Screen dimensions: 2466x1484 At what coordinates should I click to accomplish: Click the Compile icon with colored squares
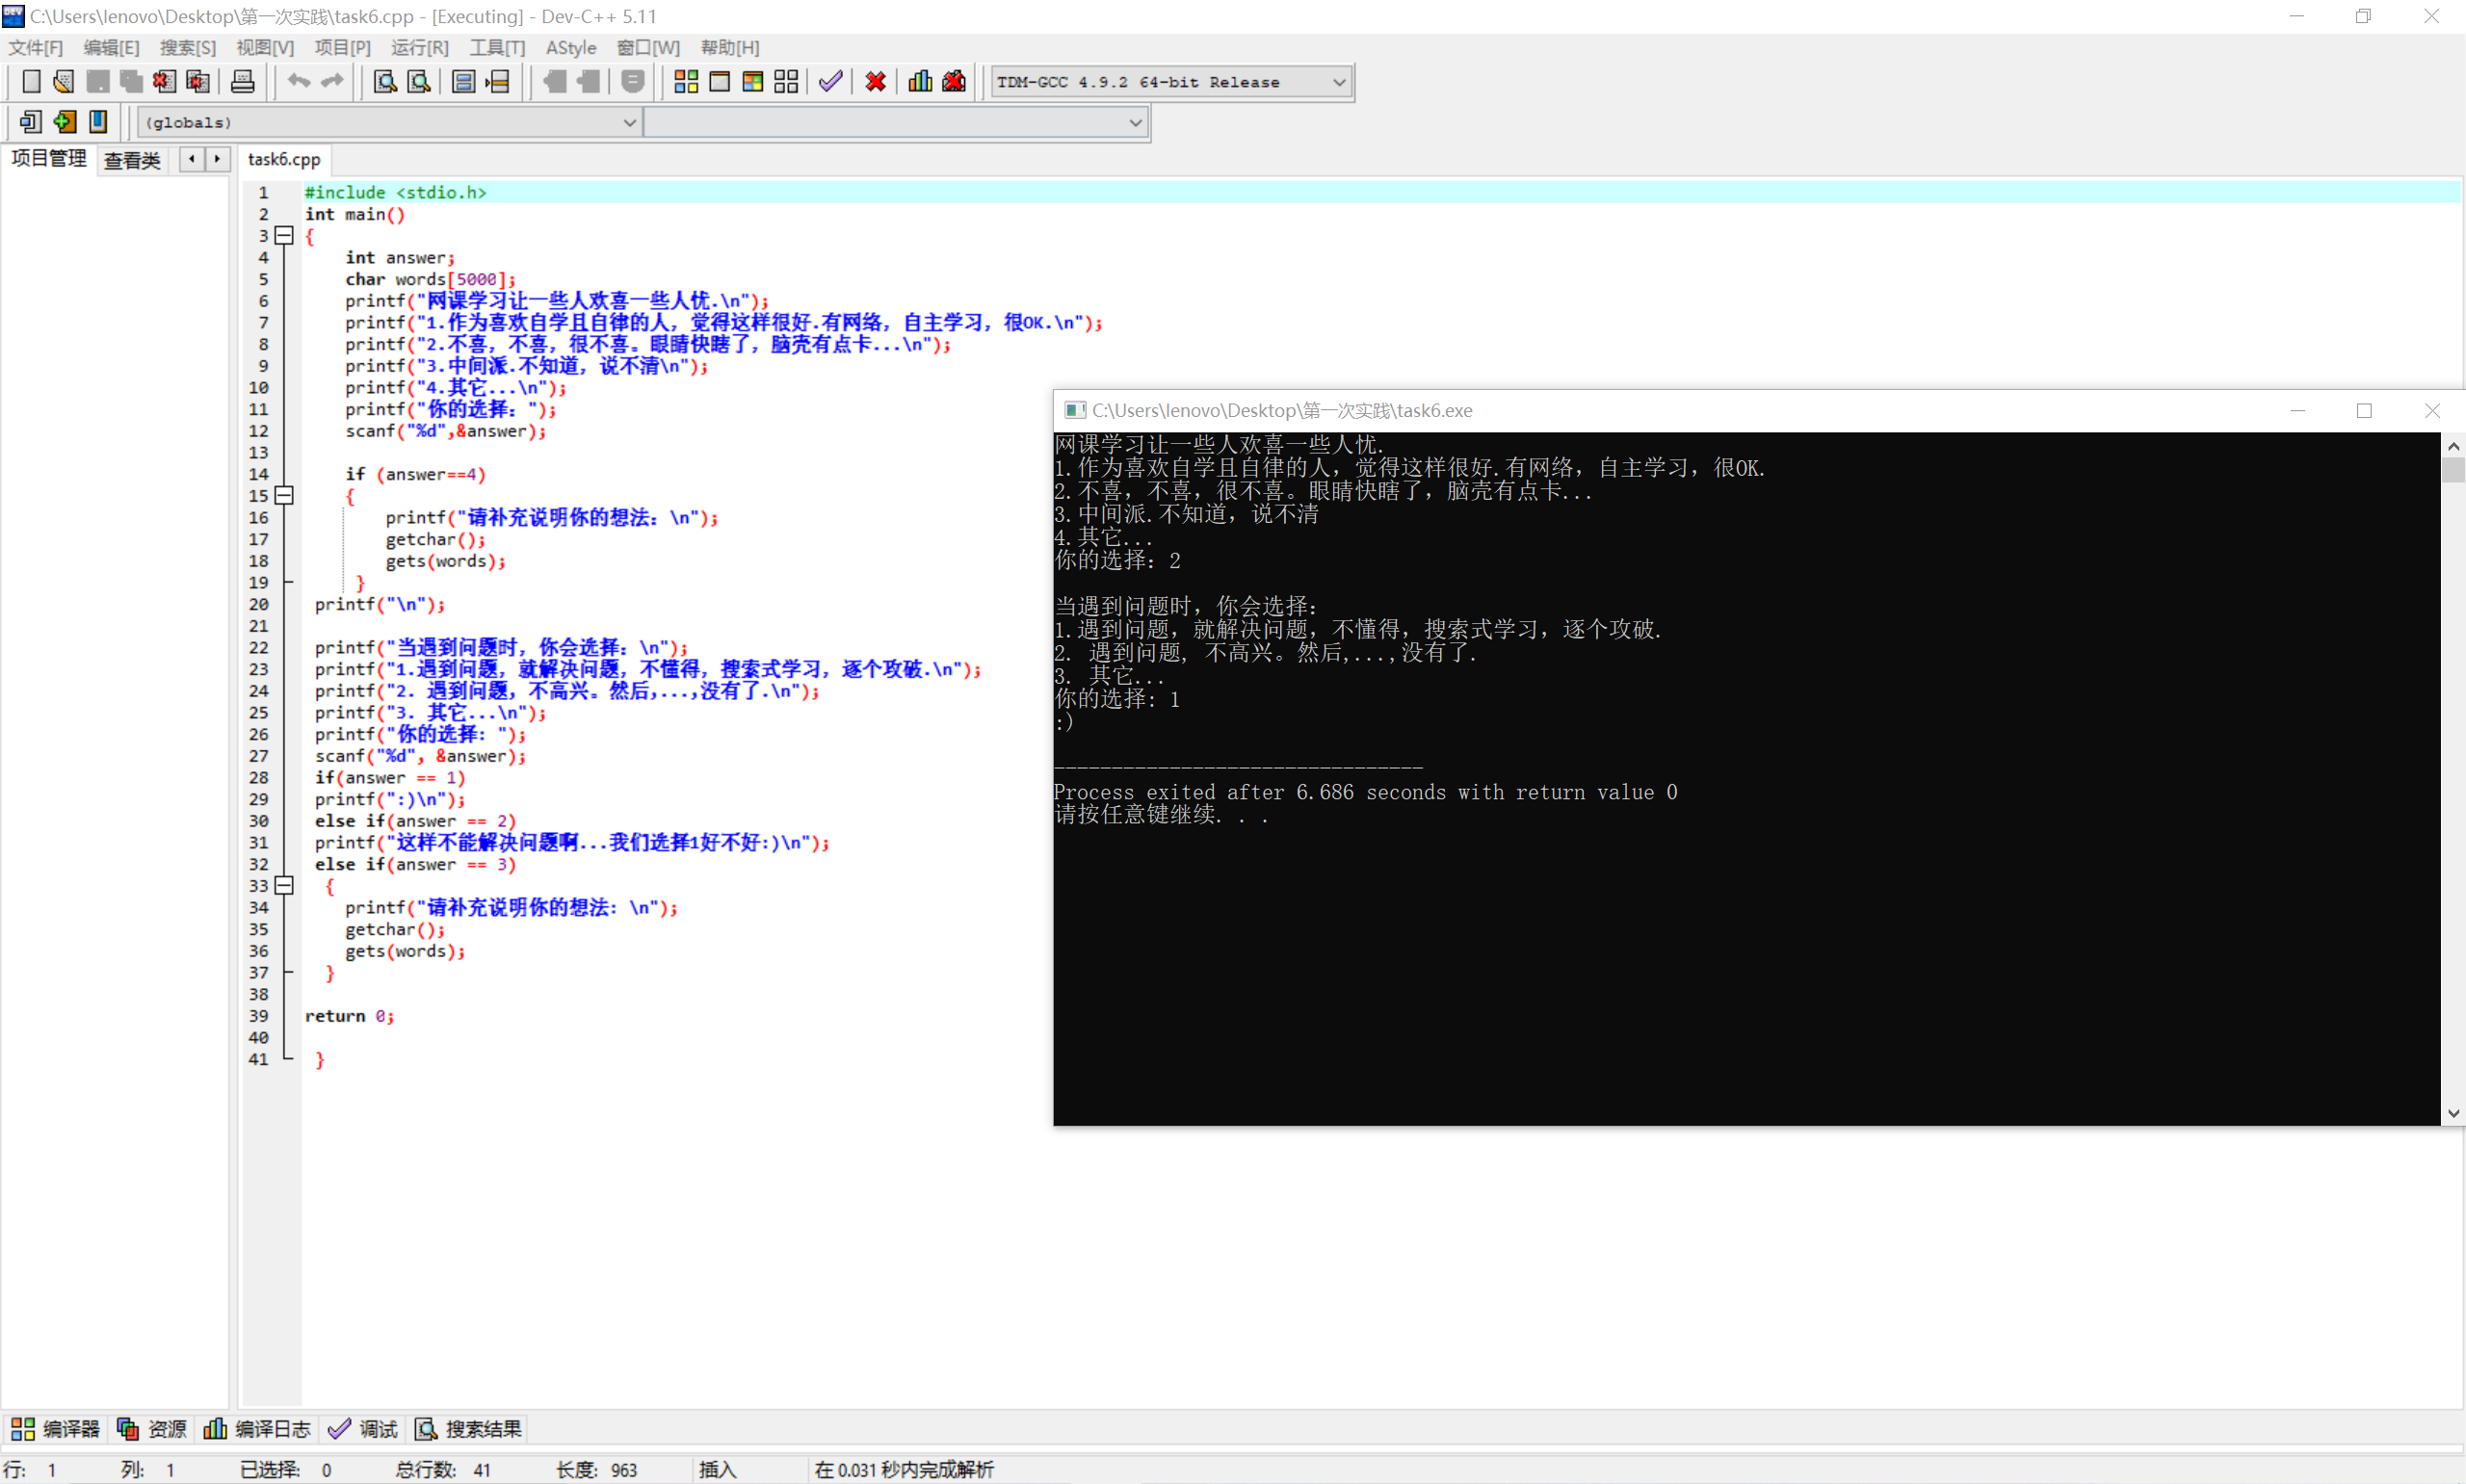coord(686,82)
